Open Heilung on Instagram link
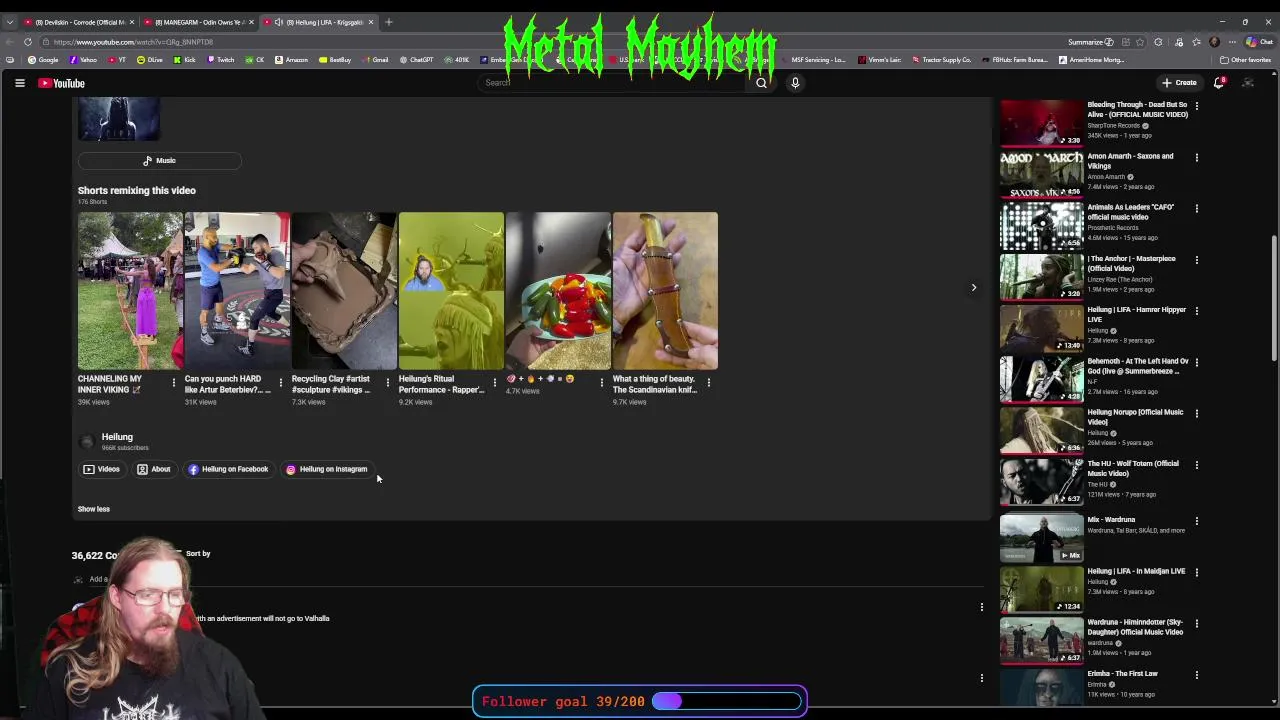1280x720 pixels. pyautogui.click(x=327, y=469)
